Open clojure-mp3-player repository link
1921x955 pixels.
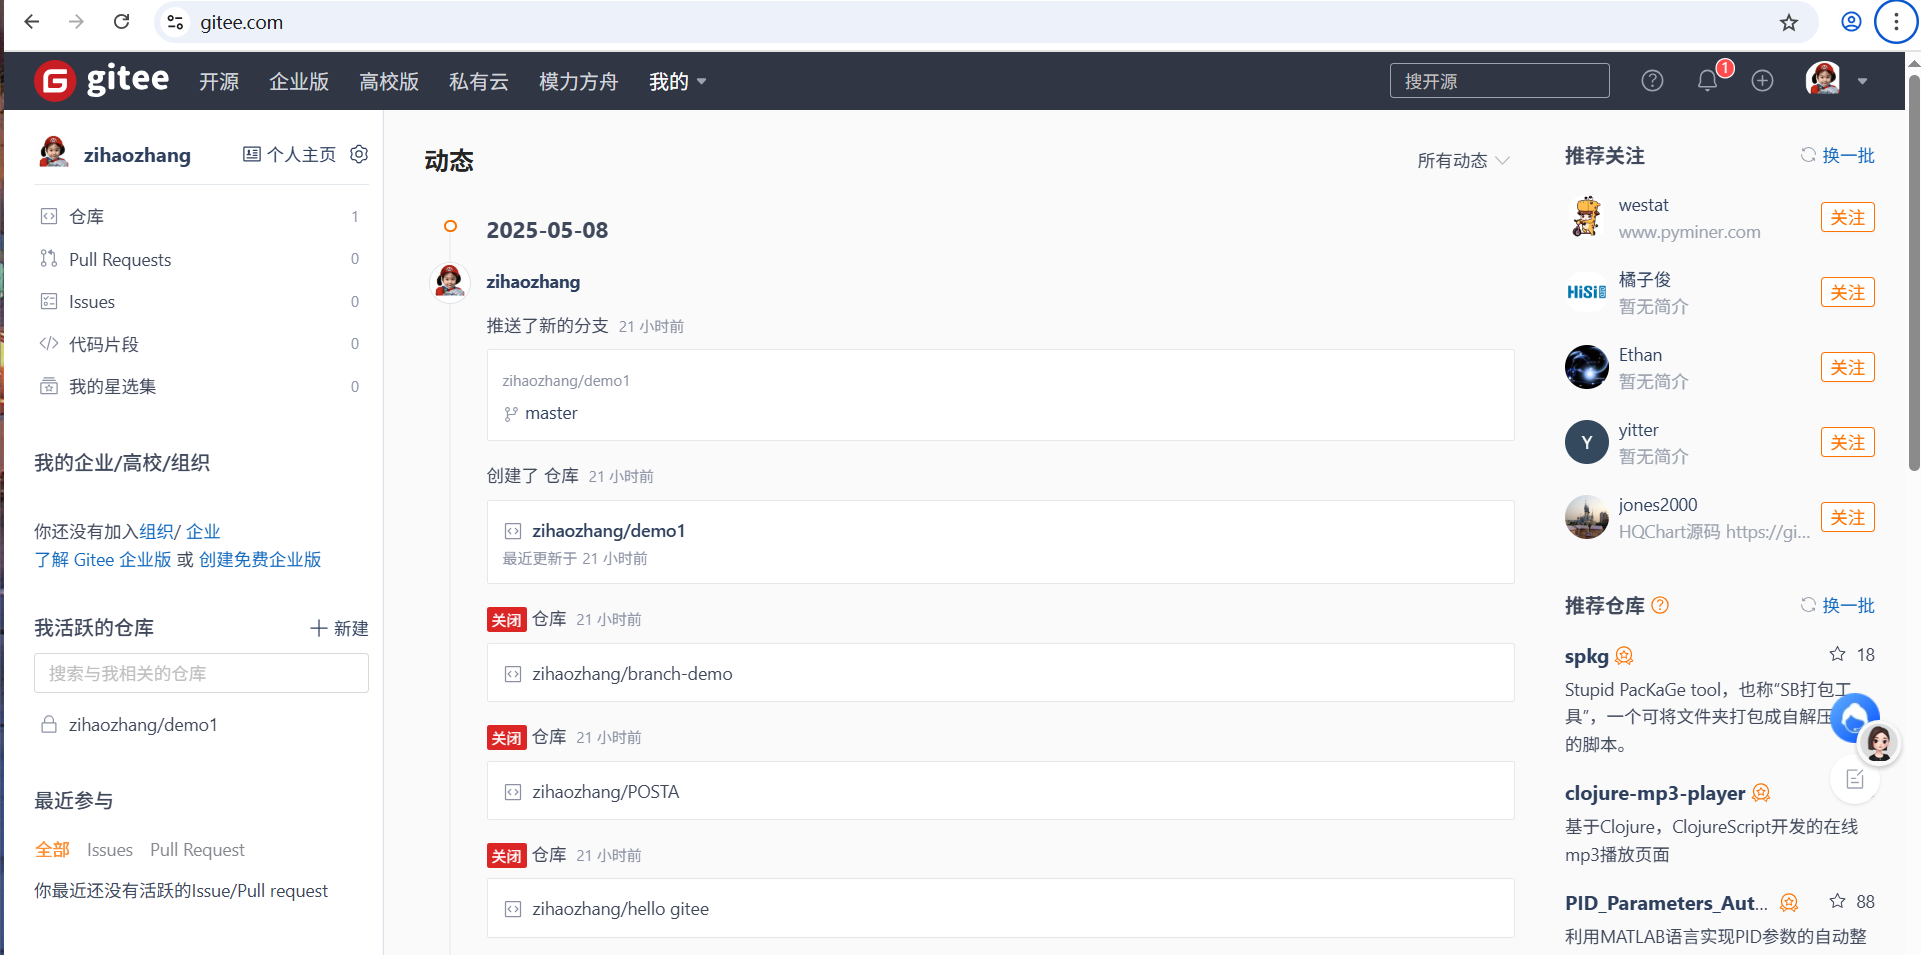(x=1655, y=793)
